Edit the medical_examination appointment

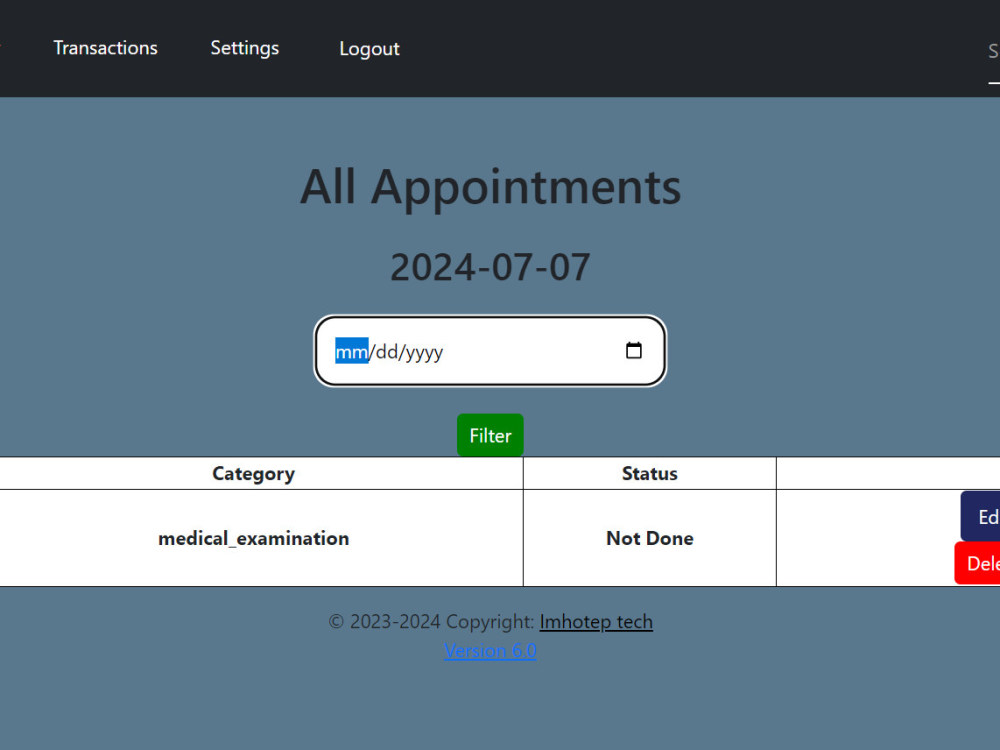(x=980, y=517)
